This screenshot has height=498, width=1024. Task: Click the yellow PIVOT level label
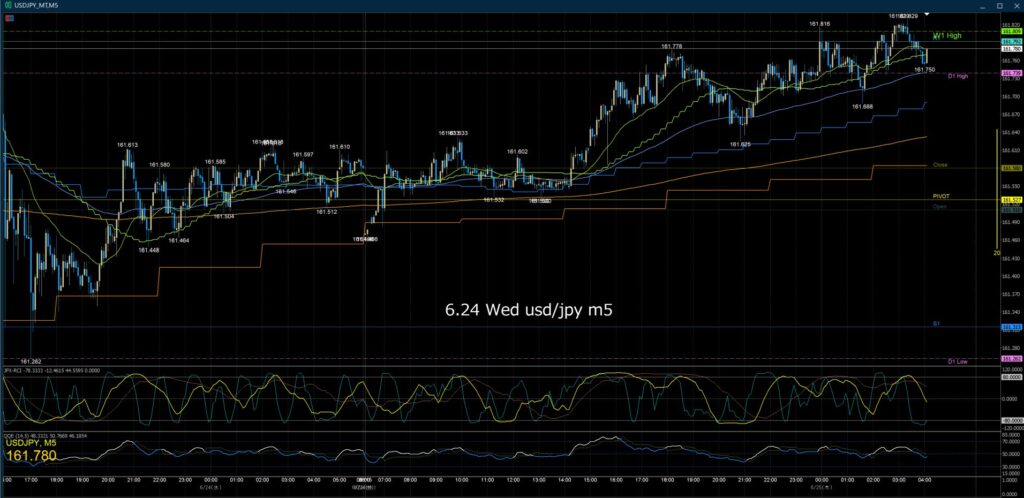(x=941, y=196)
